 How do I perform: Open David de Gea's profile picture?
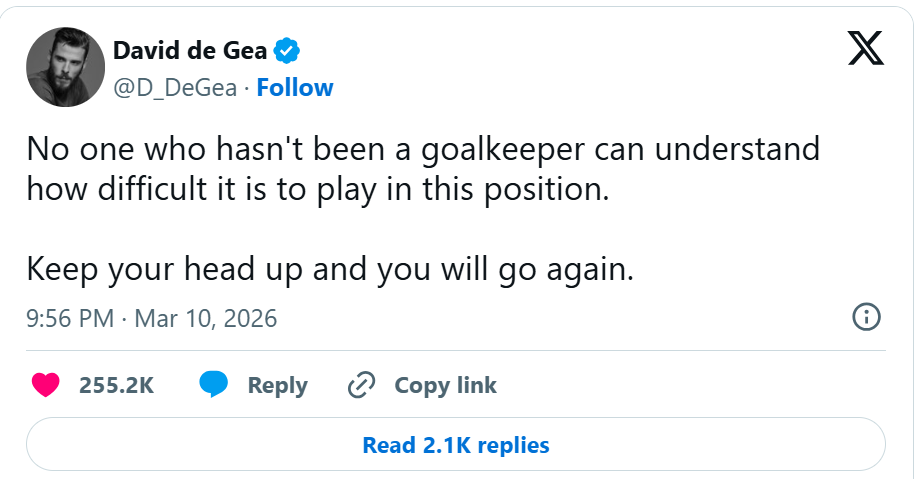click(x=65, y=67)
